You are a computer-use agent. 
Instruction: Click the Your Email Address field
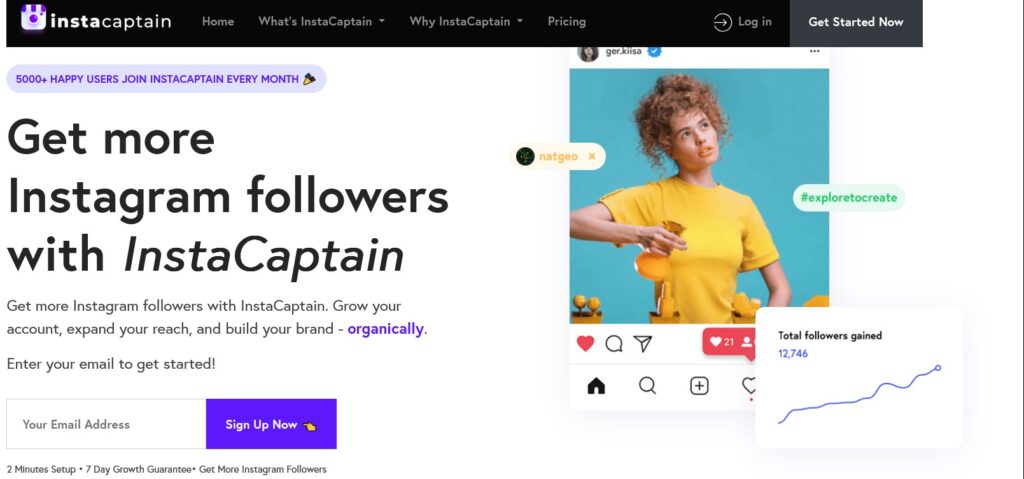pos(106,424)
